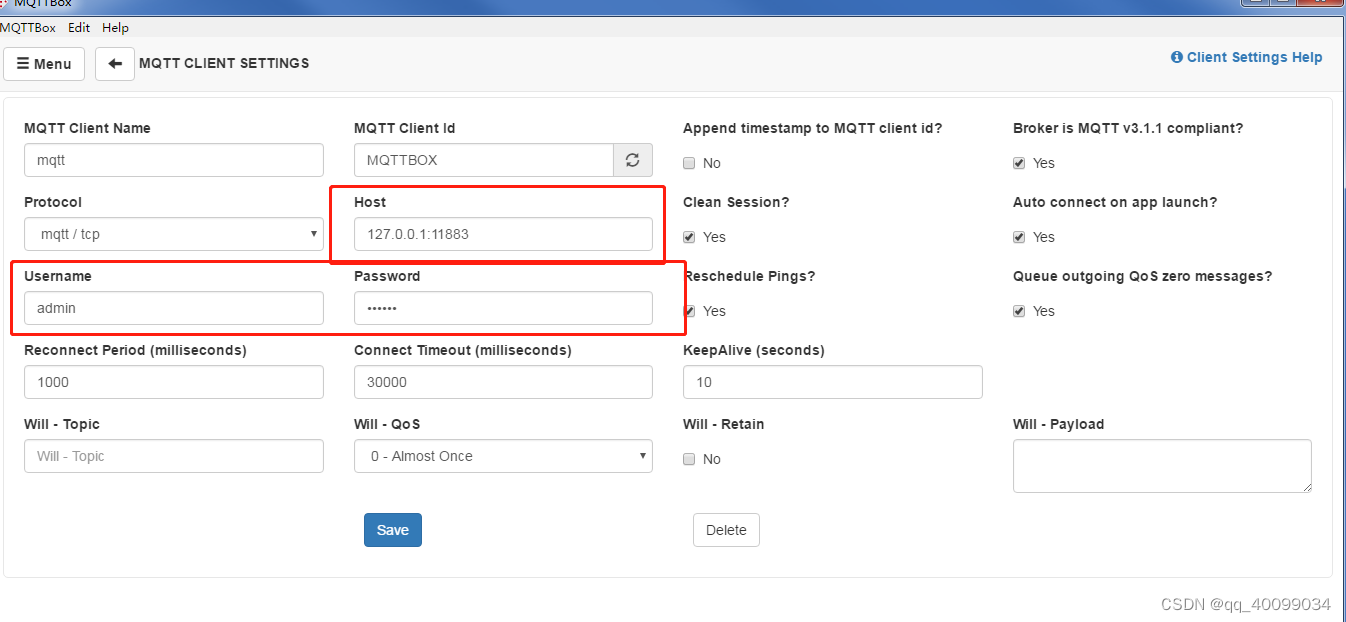The width and height of the screenshot is (1346, 622).
Task: Focus the MQTT Client Name field
Action: click(x=174, y=160)
